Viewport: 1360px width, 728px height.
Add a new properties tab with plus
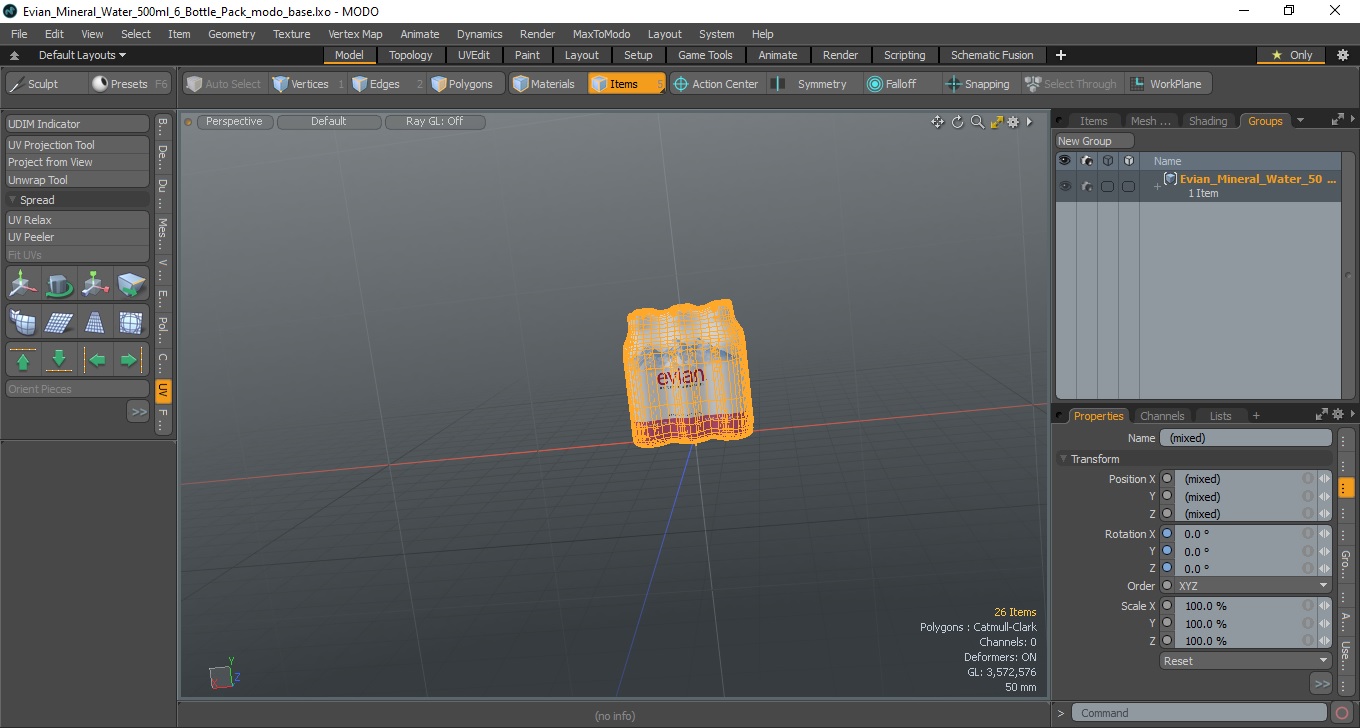point(1256,416)
